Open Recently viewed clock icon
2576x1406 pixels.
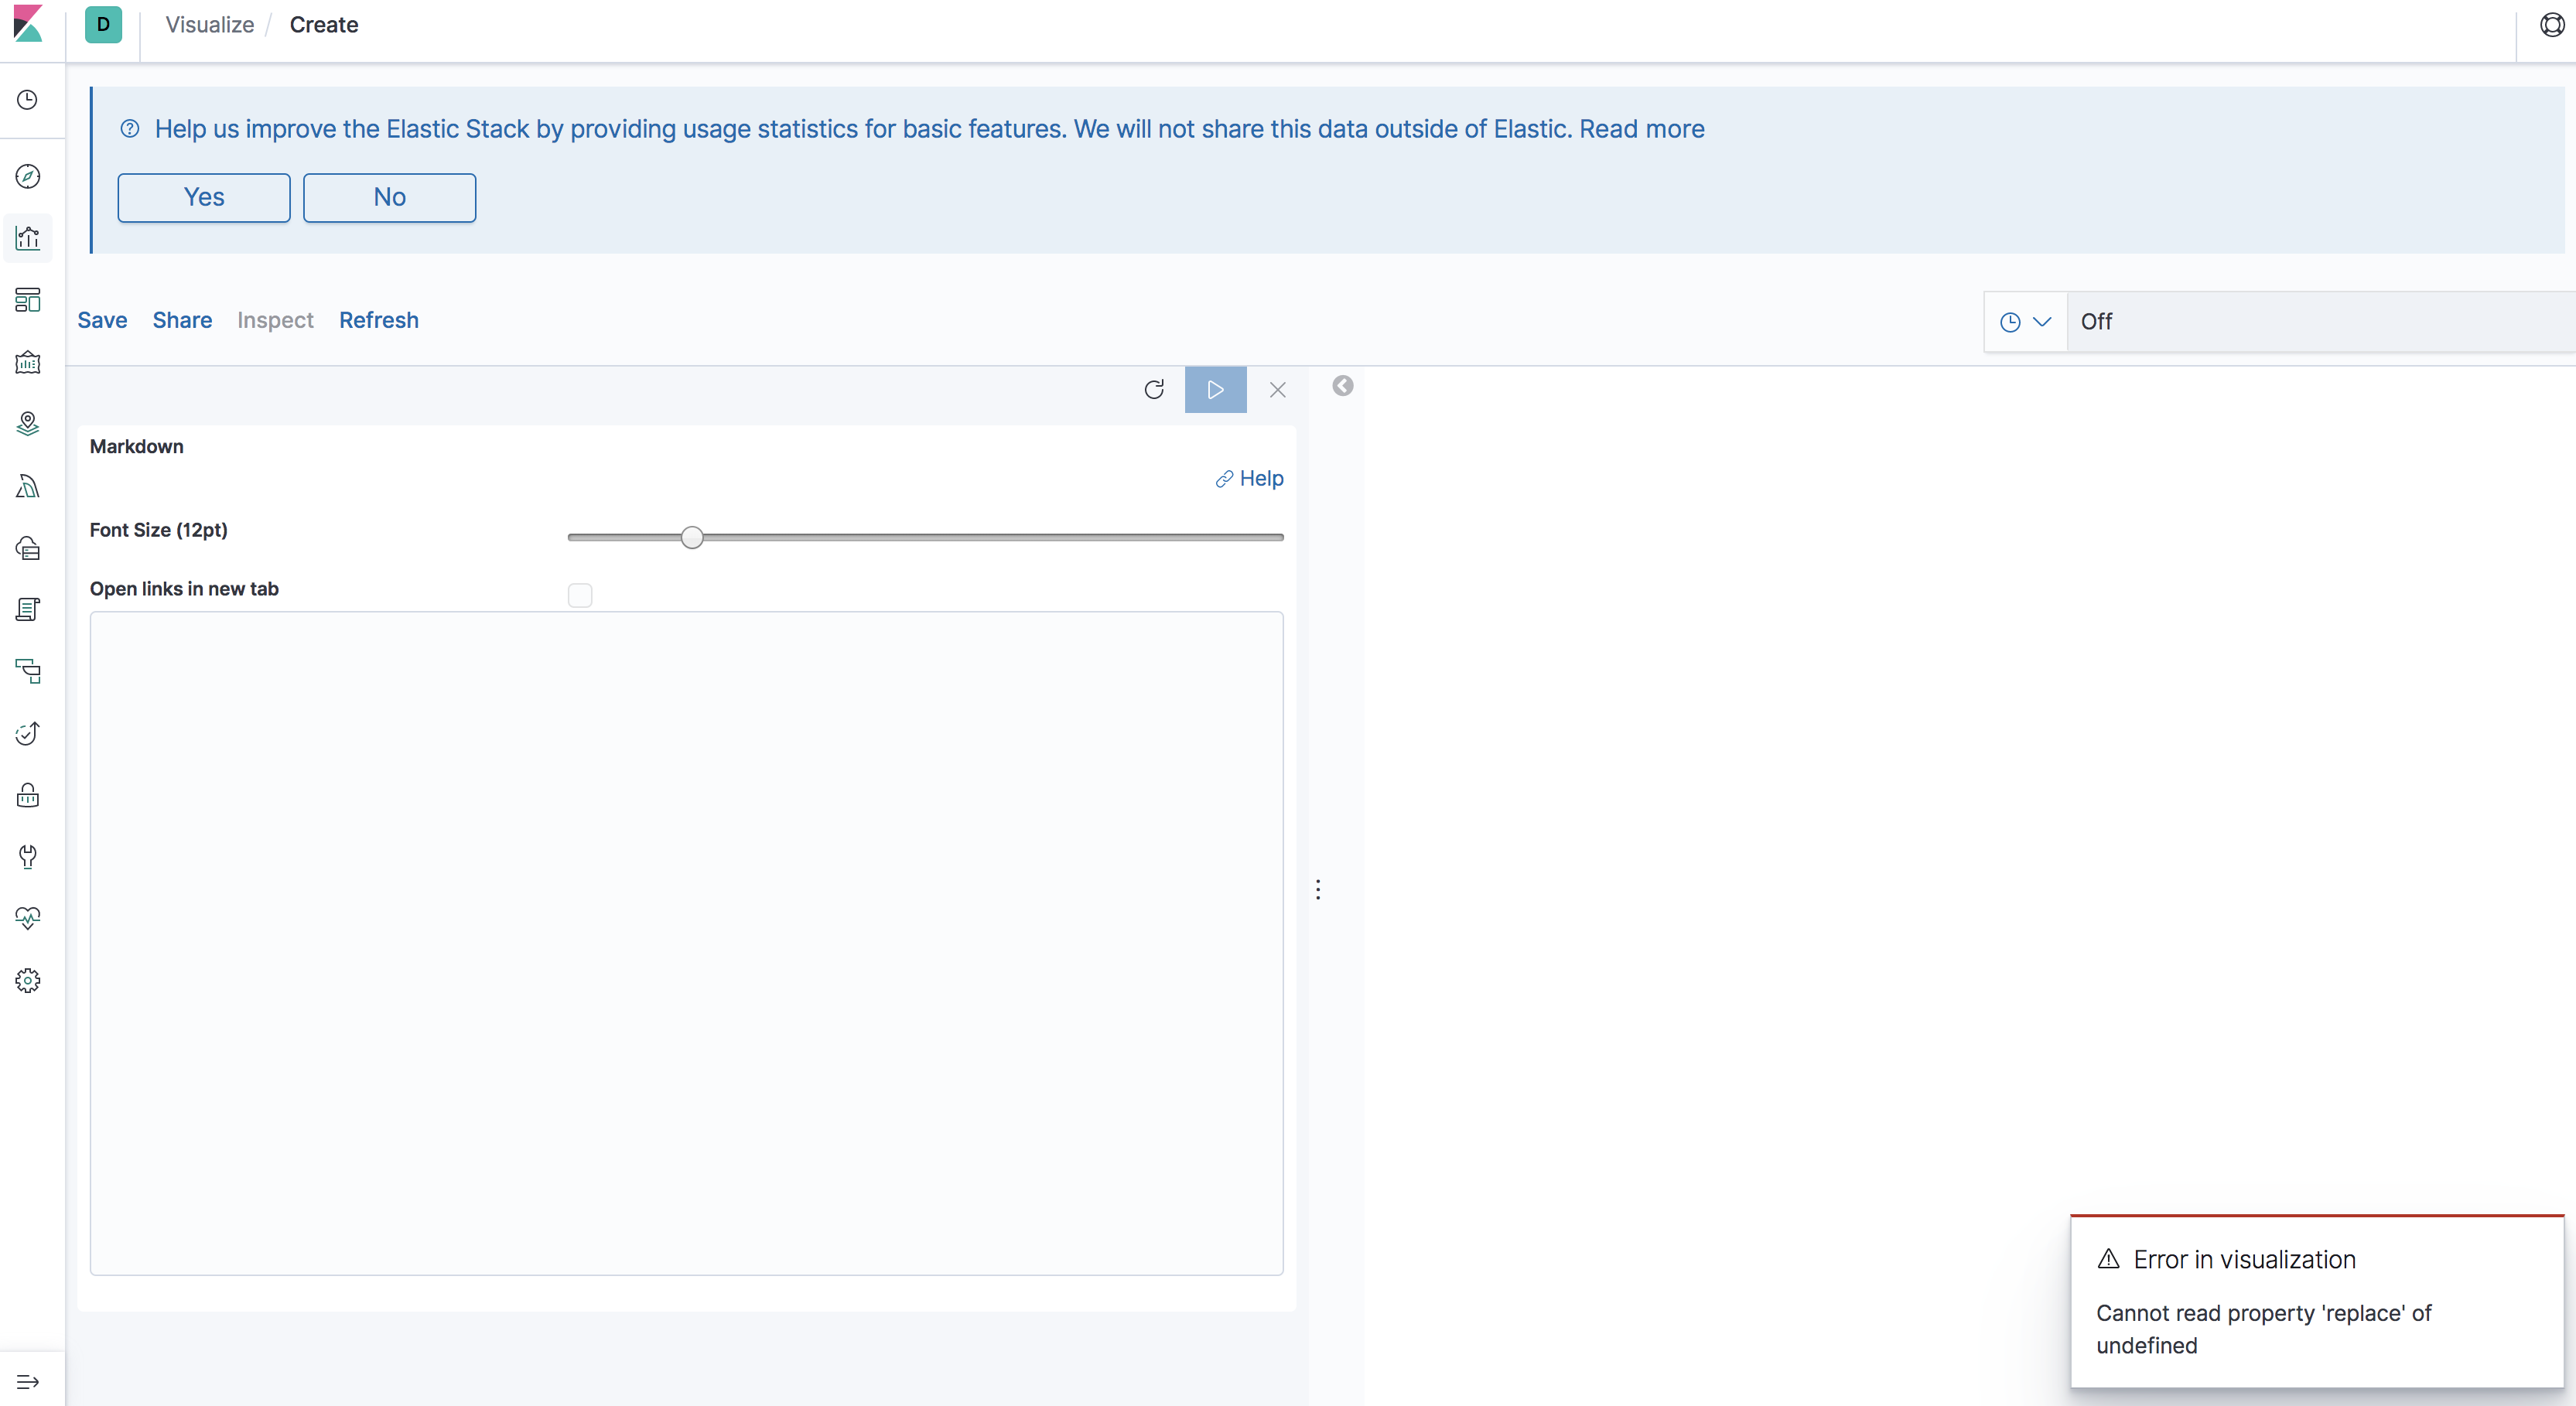(27, 99)
